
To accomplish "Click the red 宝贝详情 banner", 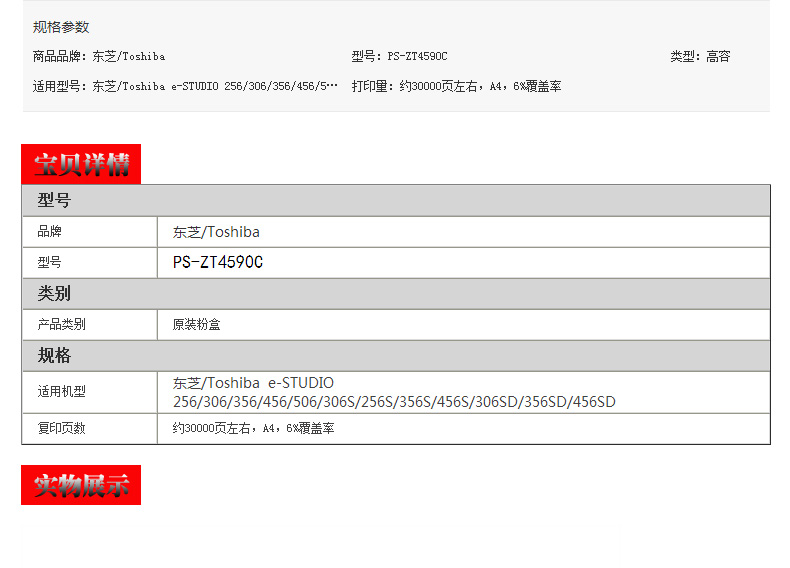I will coord(81,164).
